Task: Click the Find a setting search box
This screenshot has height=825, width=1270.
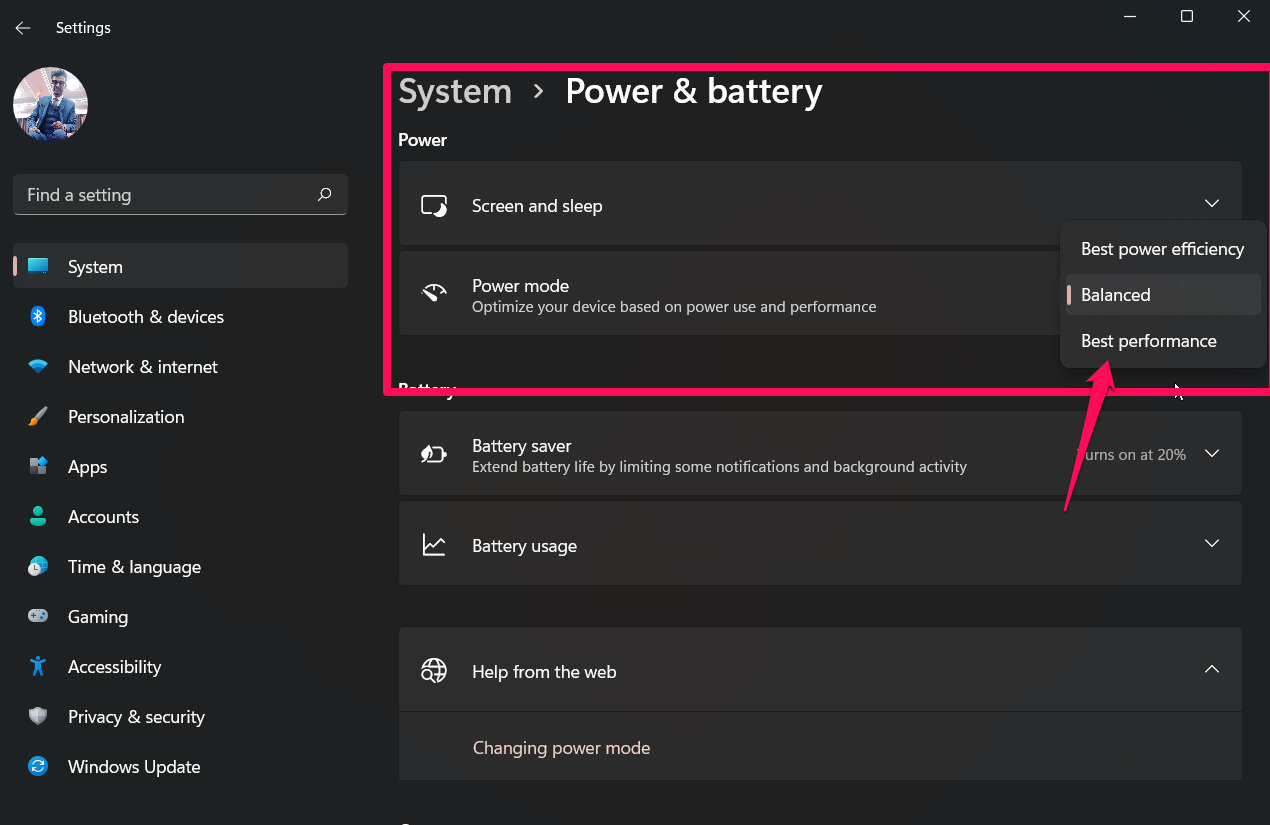Action: pyautogui.click(x=165, y=195)
